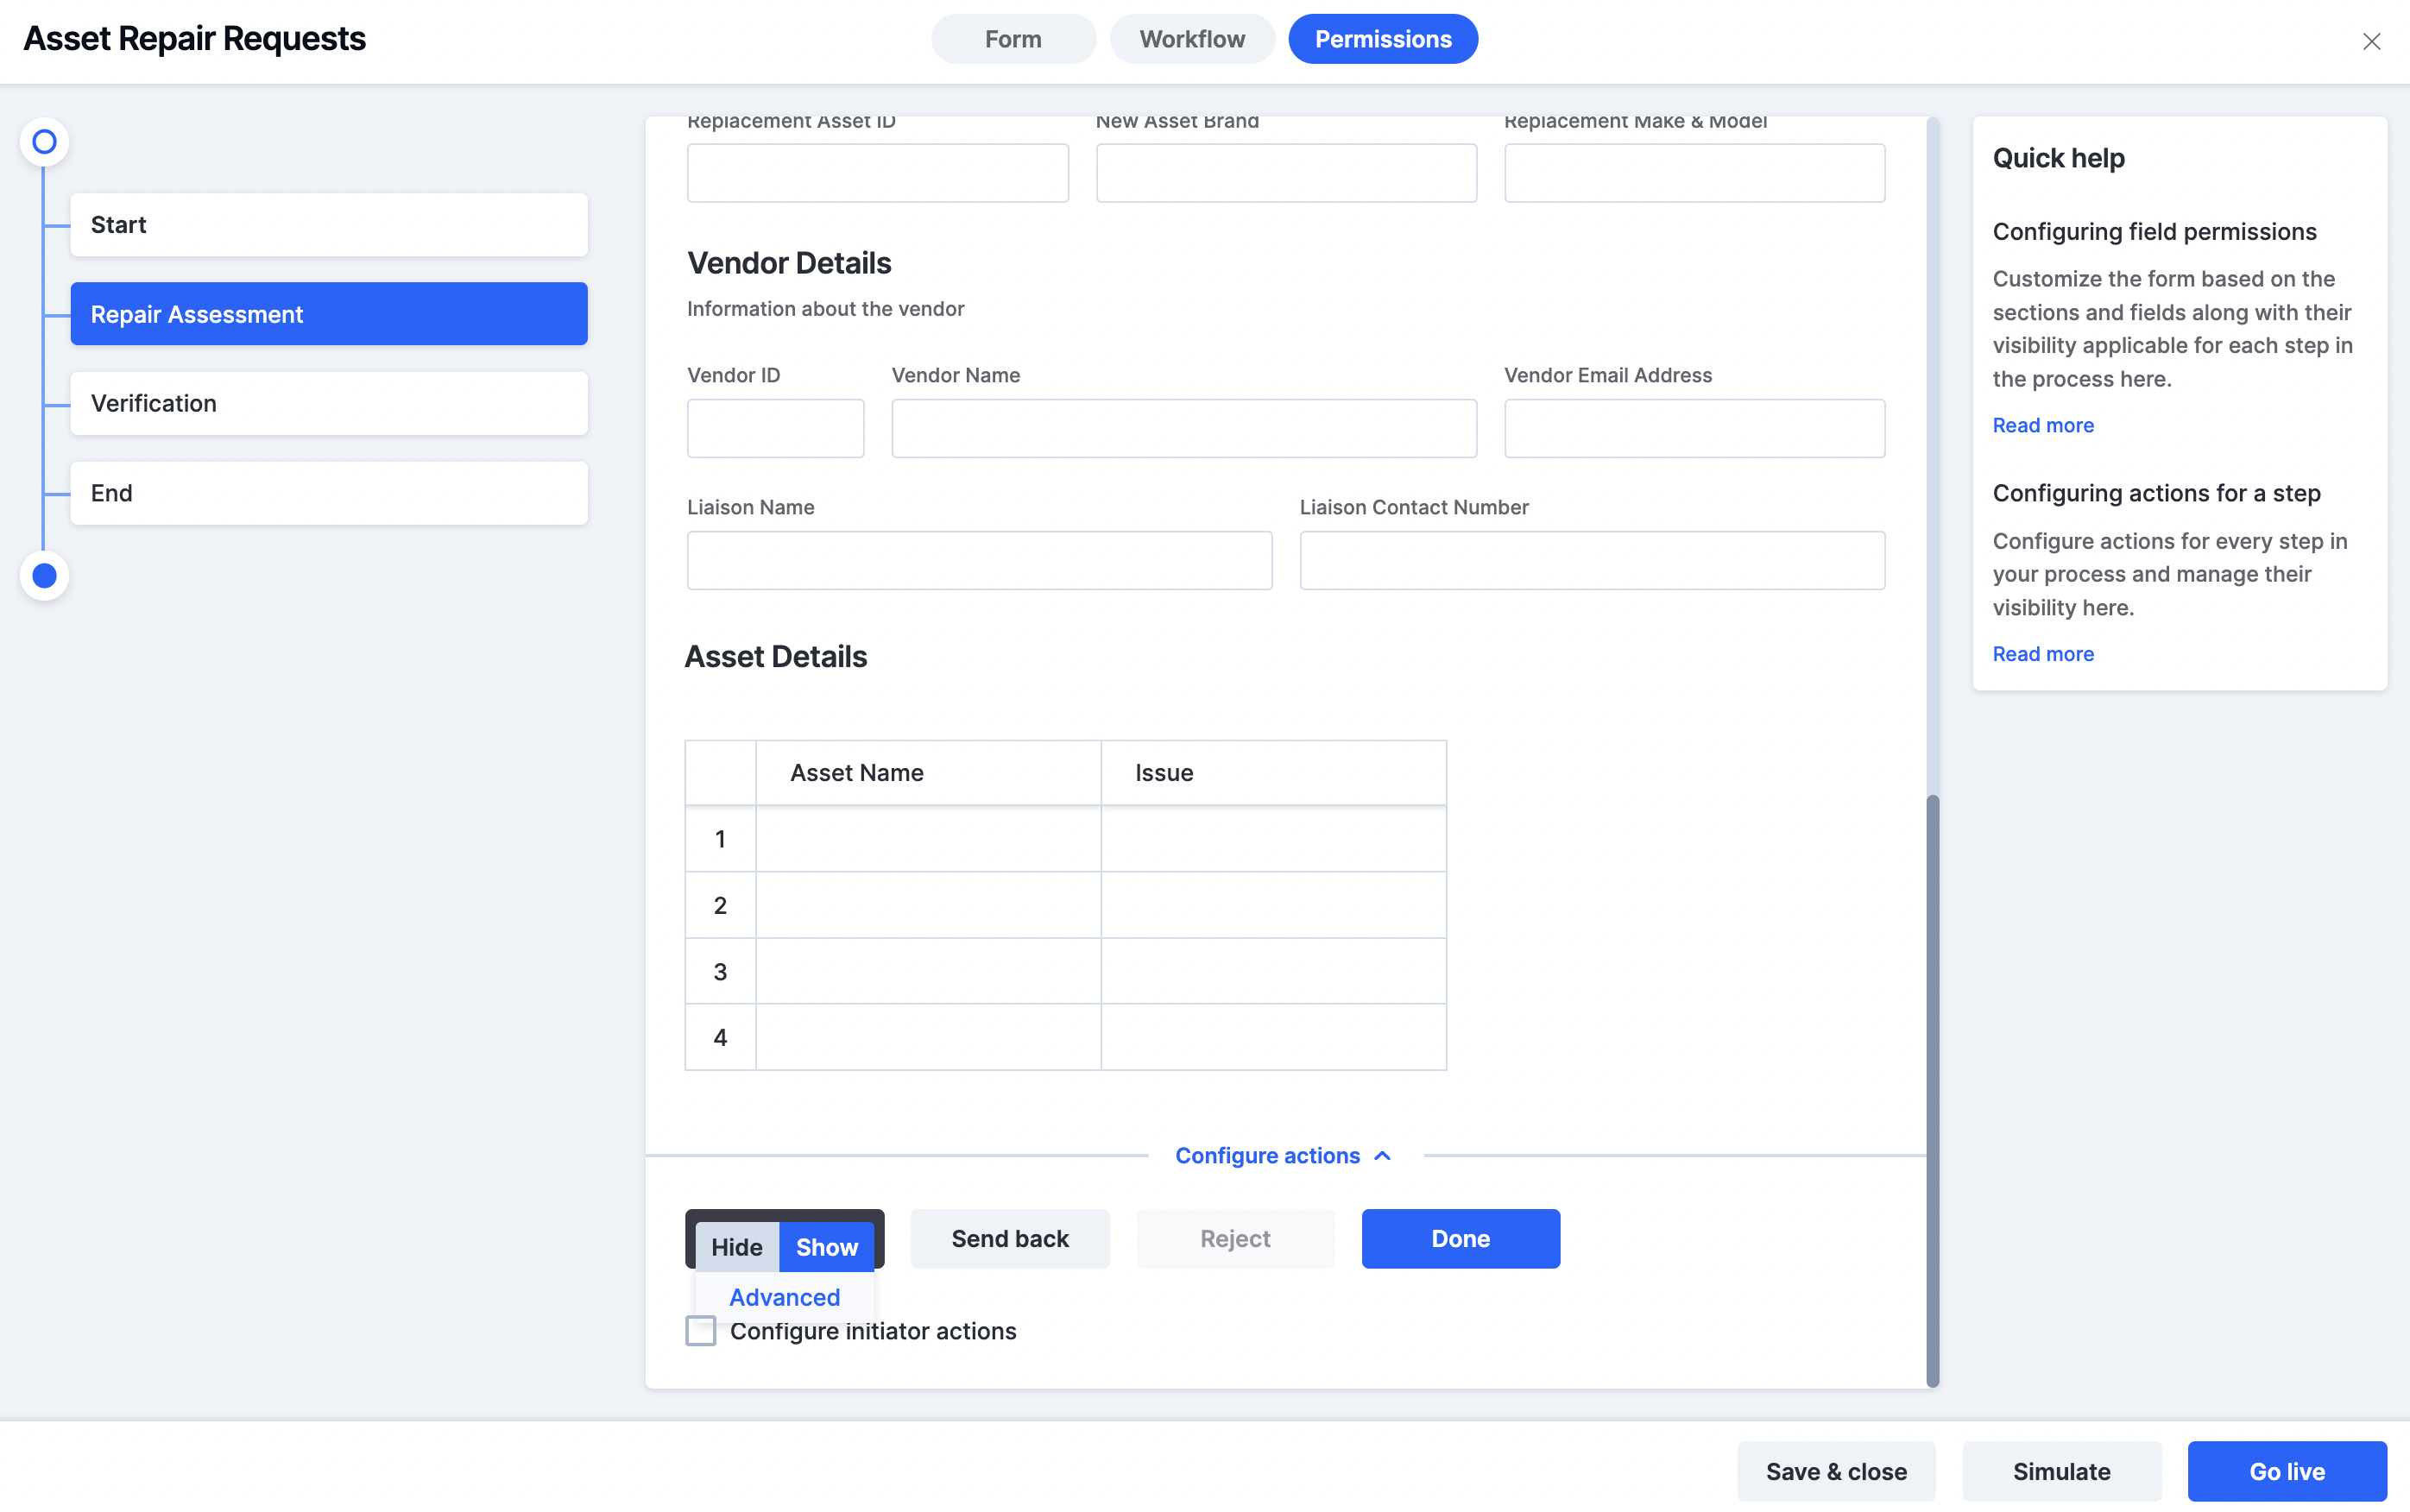Screen dimensions: 2410x1512
Task: Click the Go live button
Action: 2286,1471
